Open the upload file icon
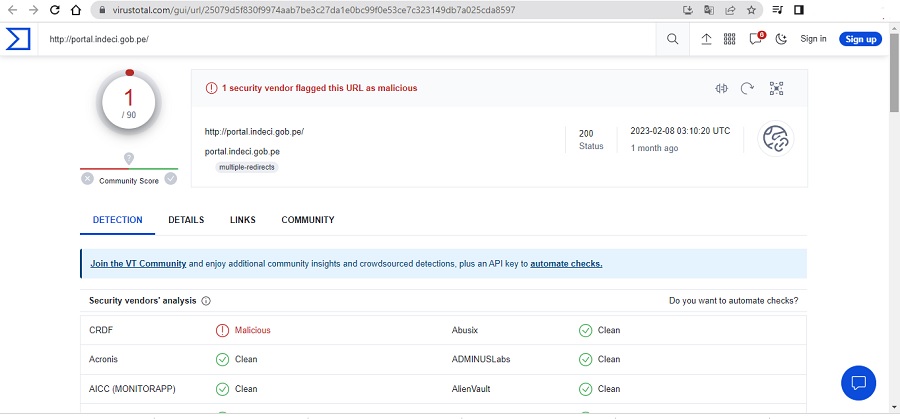 pos(706,39)
